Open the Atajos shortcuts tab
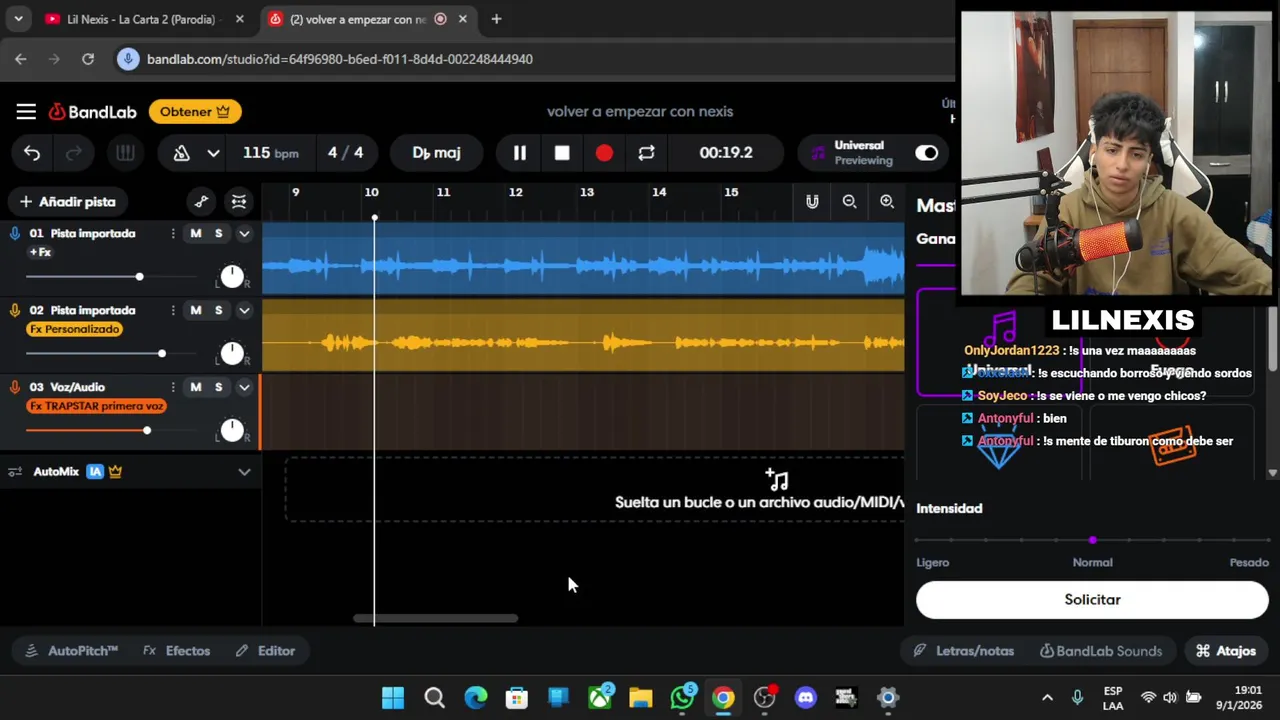 1226,651
